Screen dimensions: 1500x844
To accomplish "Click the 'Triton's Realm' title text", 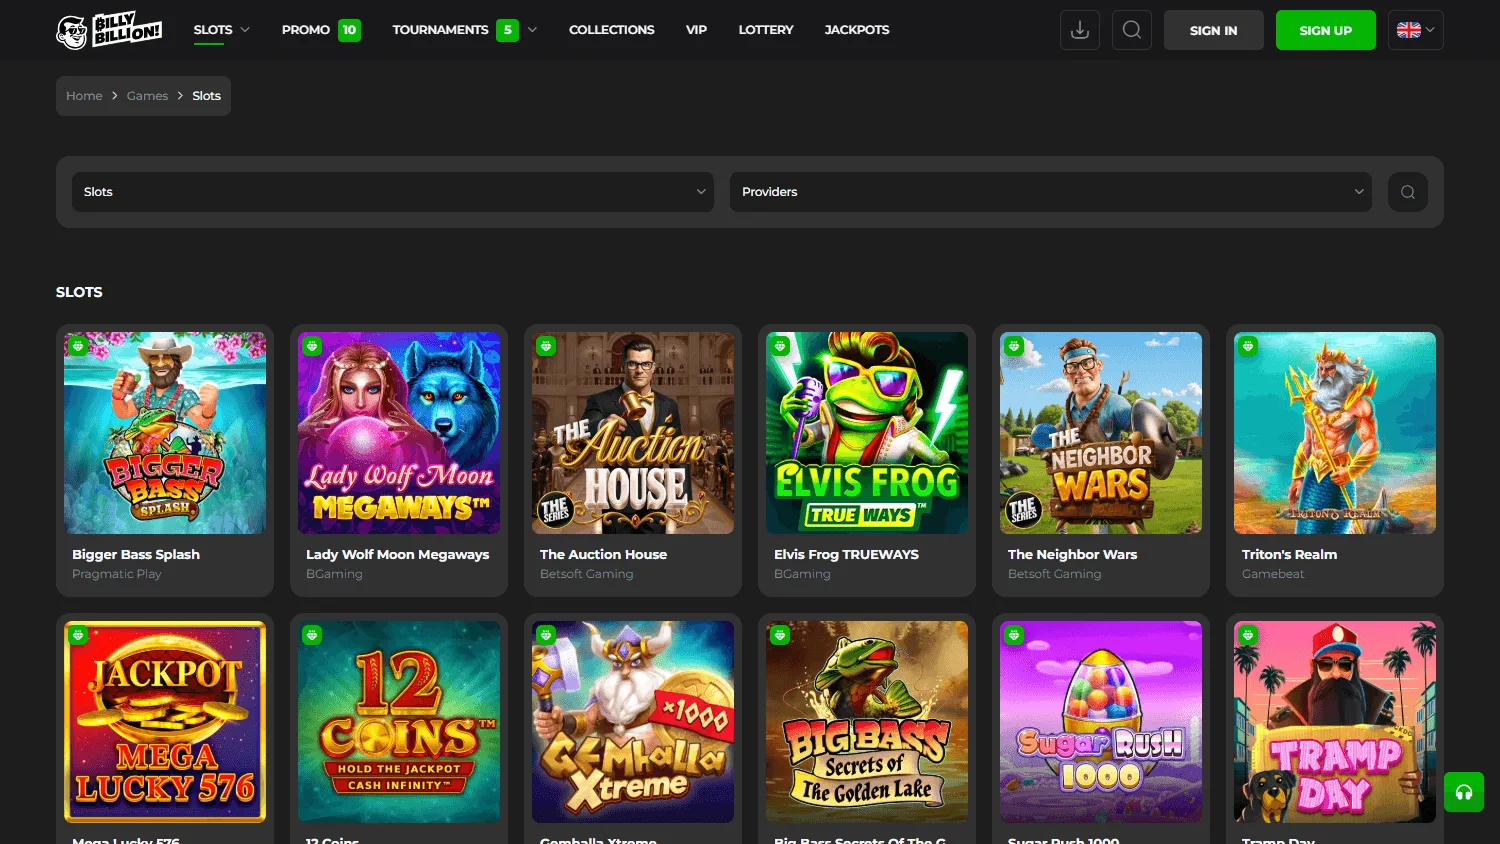I will point(1289,554).
